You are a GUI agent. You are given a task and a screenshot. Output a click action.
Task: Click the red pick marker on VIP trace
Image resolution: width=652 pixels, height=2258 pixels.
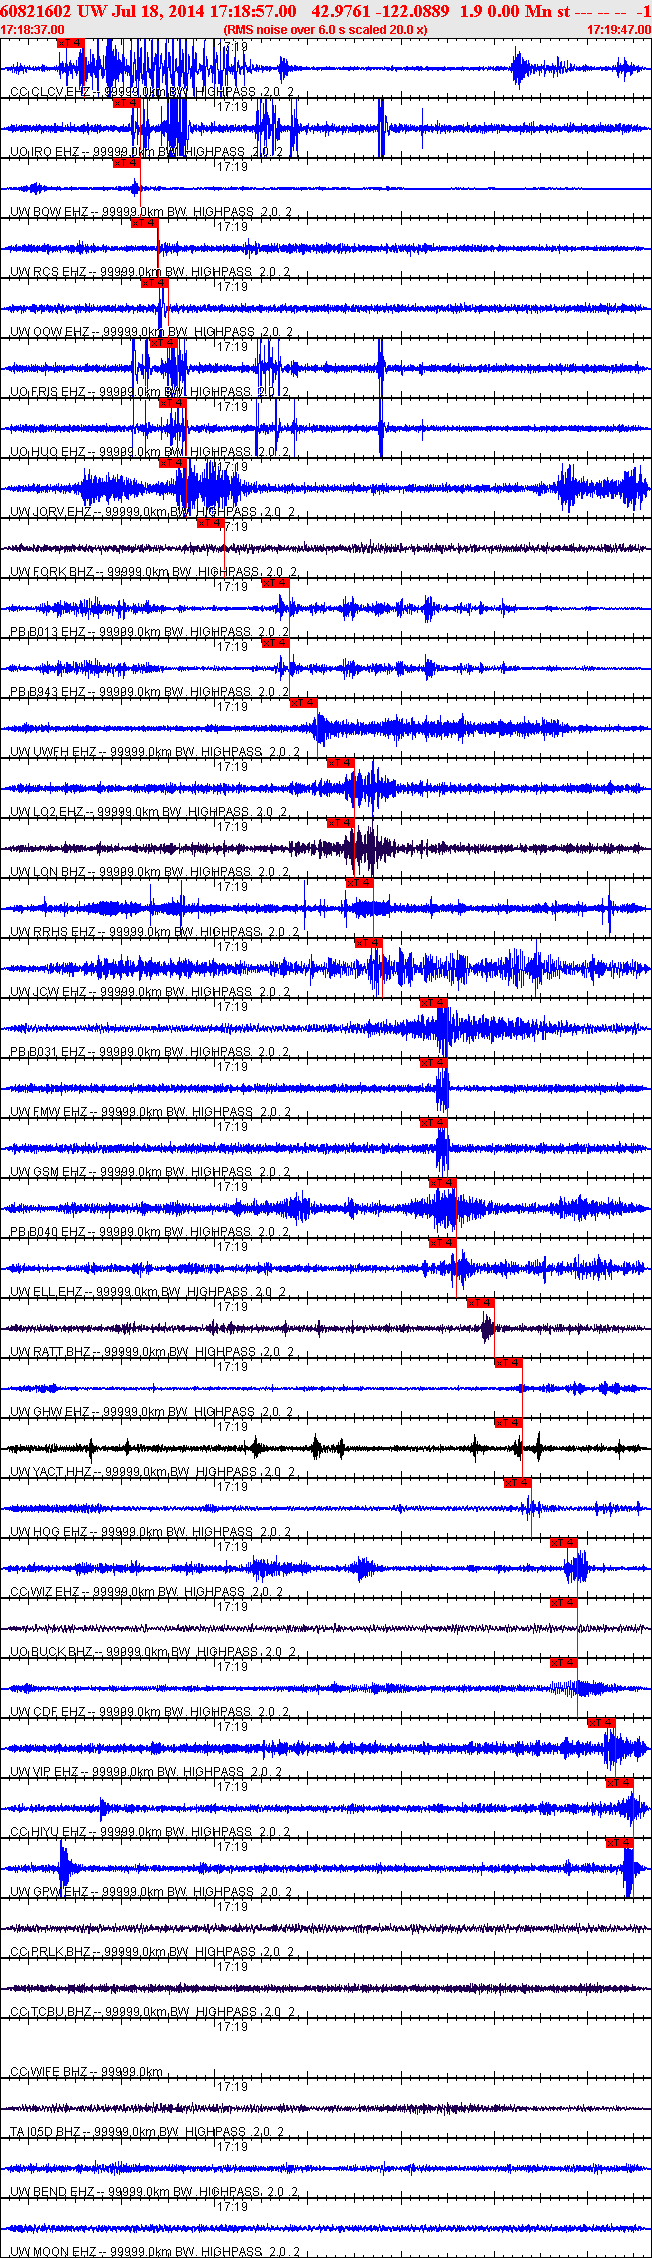pyautogui.click(x=601, y=1723)
